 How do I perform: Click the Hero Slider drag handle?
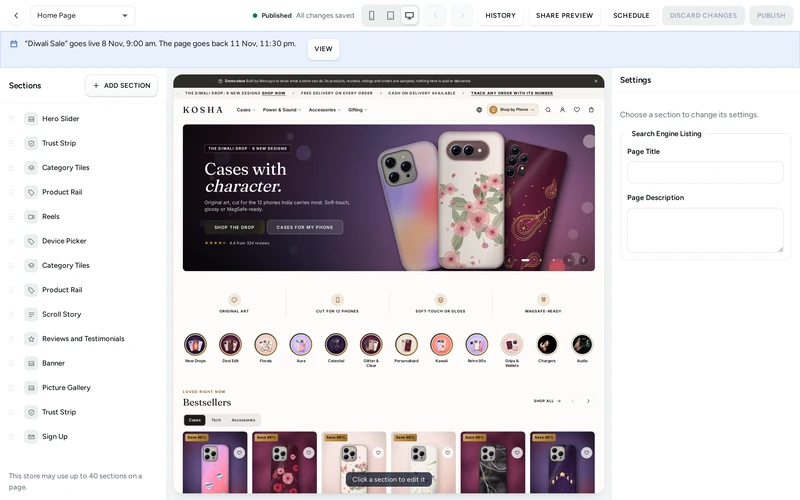[11, 119]
